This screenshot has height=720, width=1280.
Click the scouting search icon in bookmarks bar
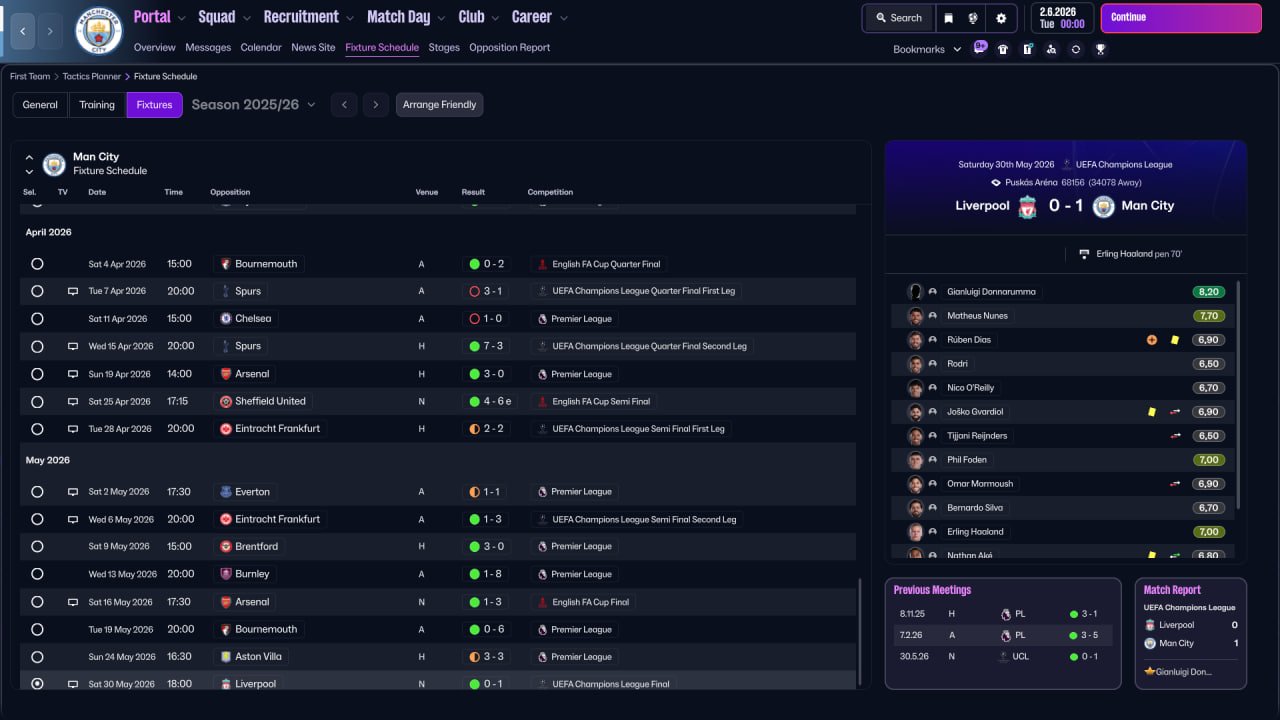tap(1051, 49)
